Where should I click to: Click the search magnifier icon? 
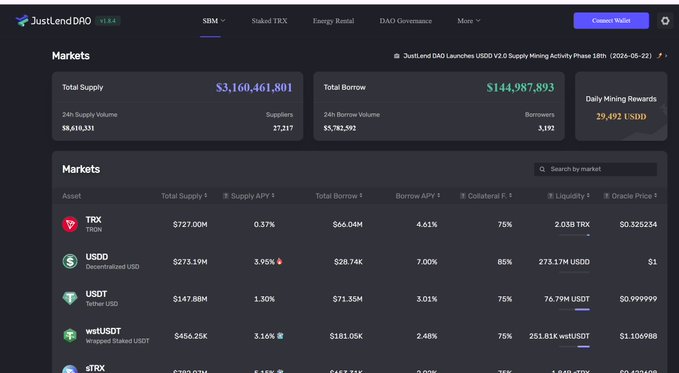(542, 169)
